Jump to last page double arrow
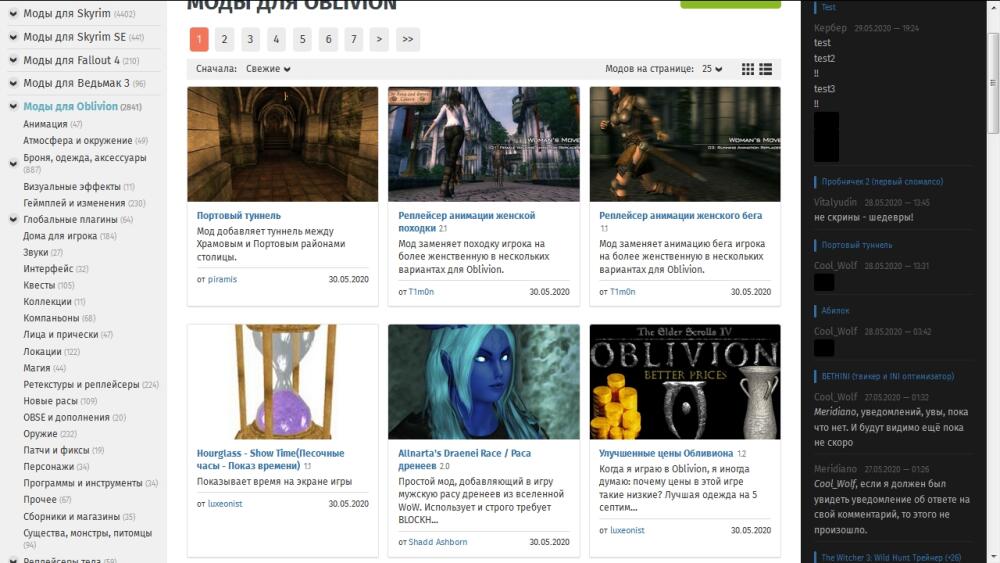Viewport: 1000px width, 563px height. (x=408, y=39)
